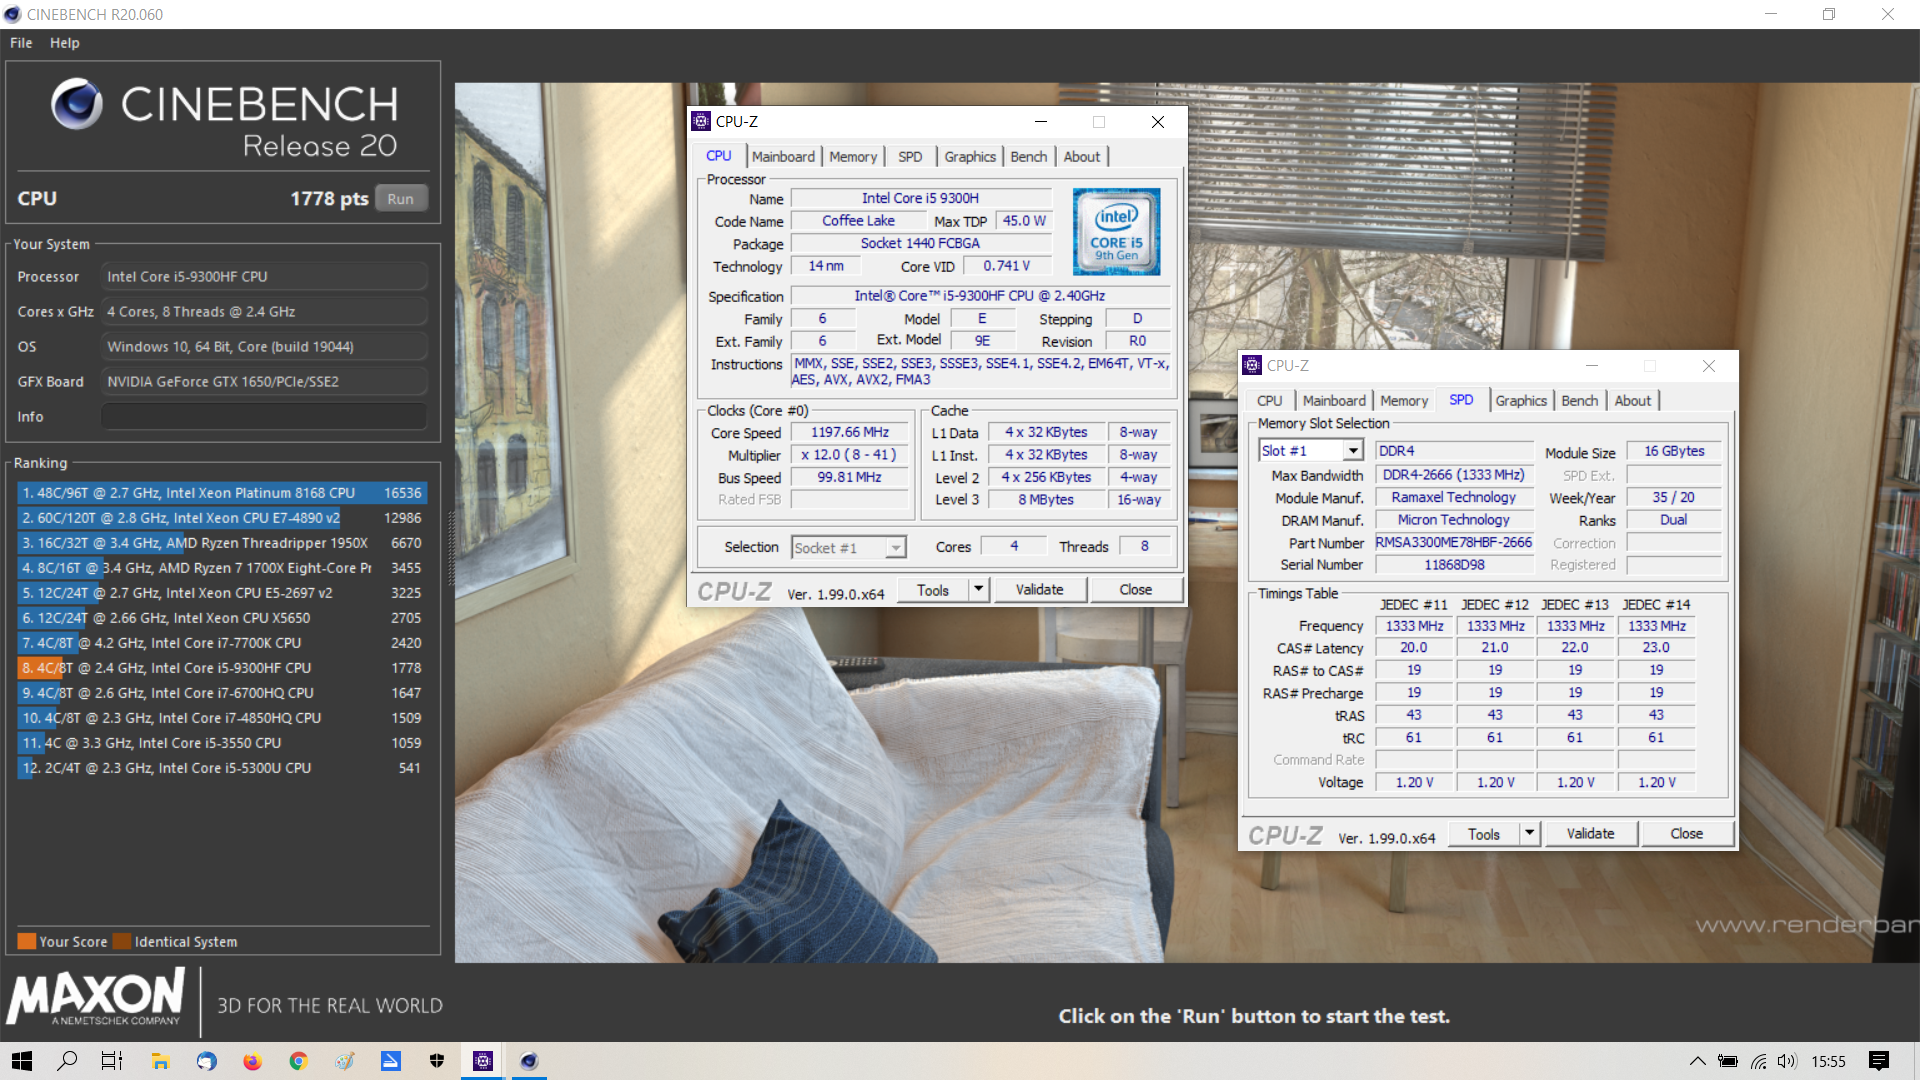Screen dimensions: 1920x1080
Task: Launch Firefox from taskbar
Action: pos(252,1061)
